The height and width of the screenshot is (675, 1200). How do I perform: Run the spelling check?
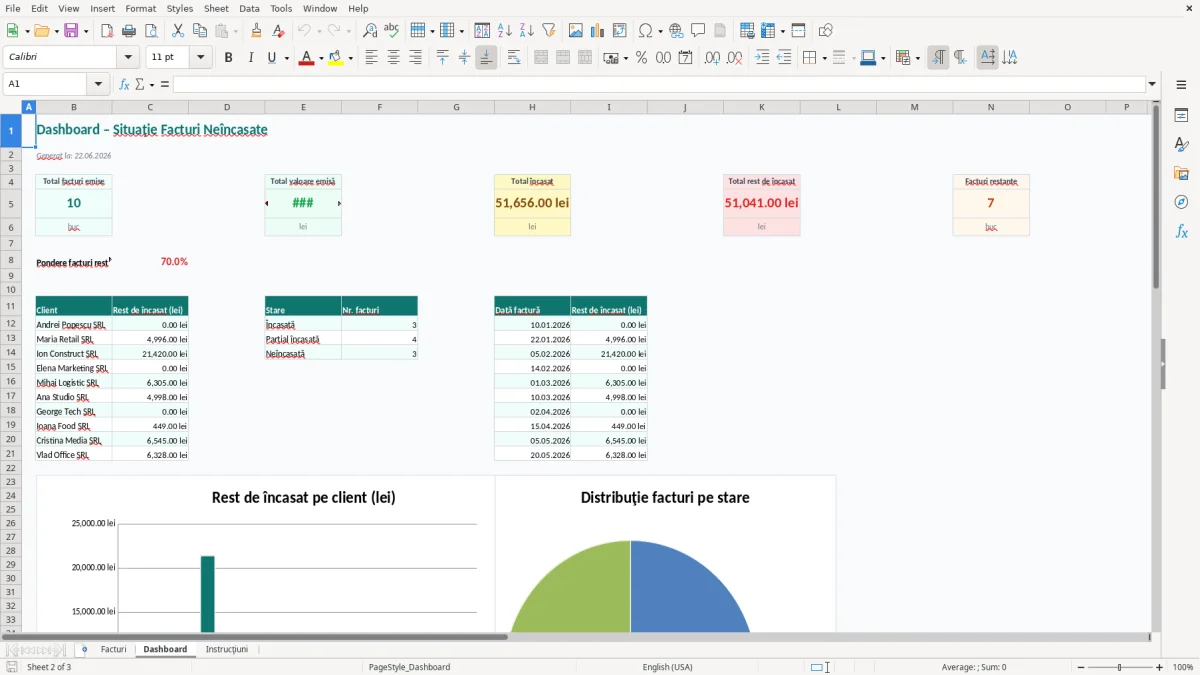[x=392, y=31]
